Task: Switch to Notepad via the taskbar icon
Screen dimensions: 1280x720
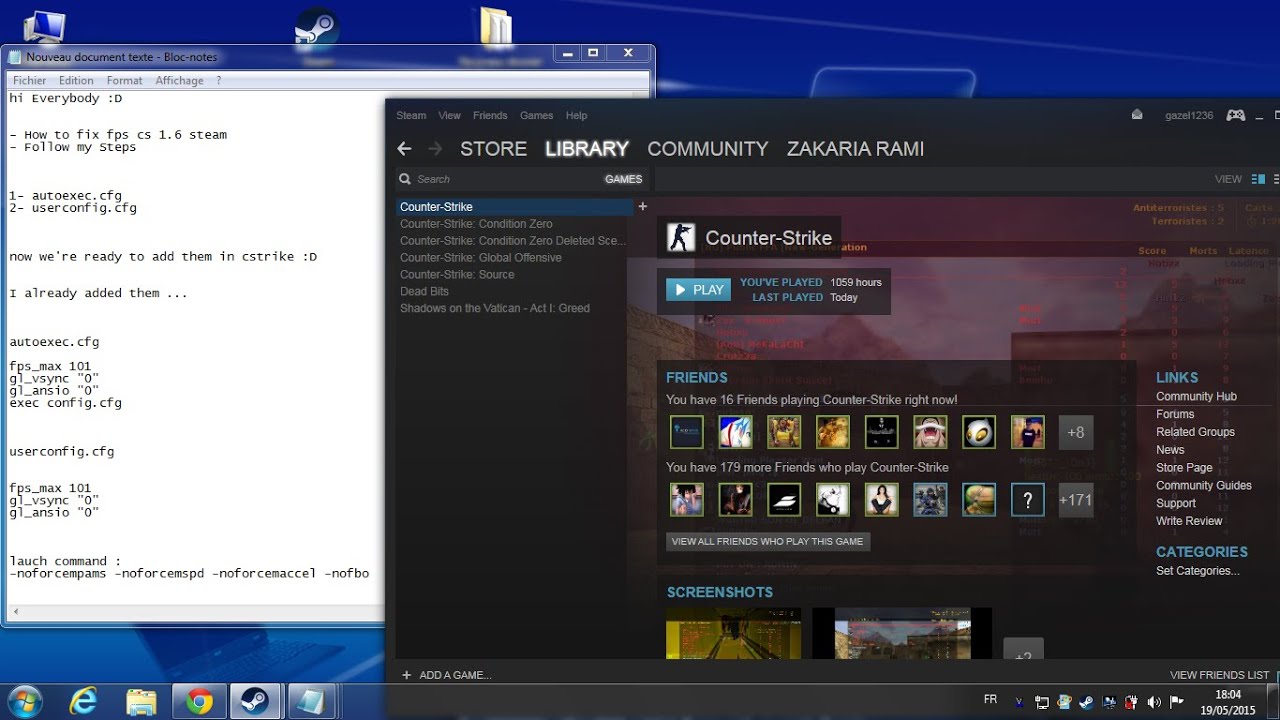Action: pos(314,702)
